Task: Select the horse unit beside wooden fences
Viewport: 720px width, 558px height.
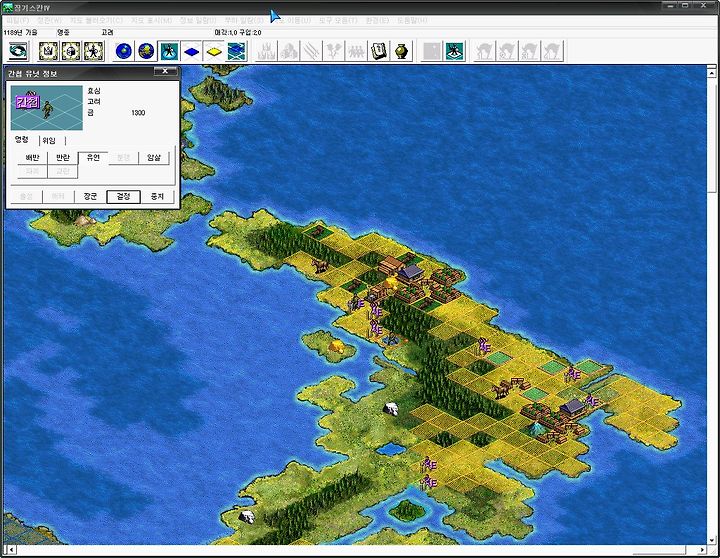Action: [501, 389]
